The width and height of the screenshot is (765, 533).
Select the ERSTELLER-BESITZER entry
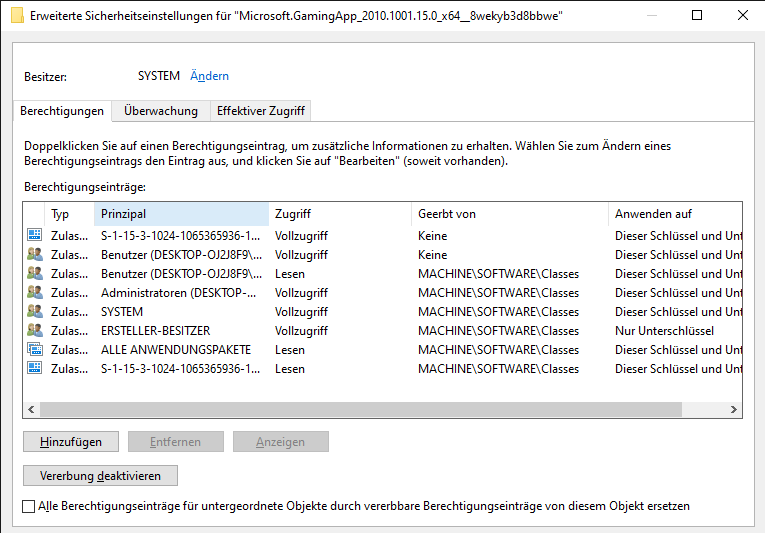coord(382,331)
